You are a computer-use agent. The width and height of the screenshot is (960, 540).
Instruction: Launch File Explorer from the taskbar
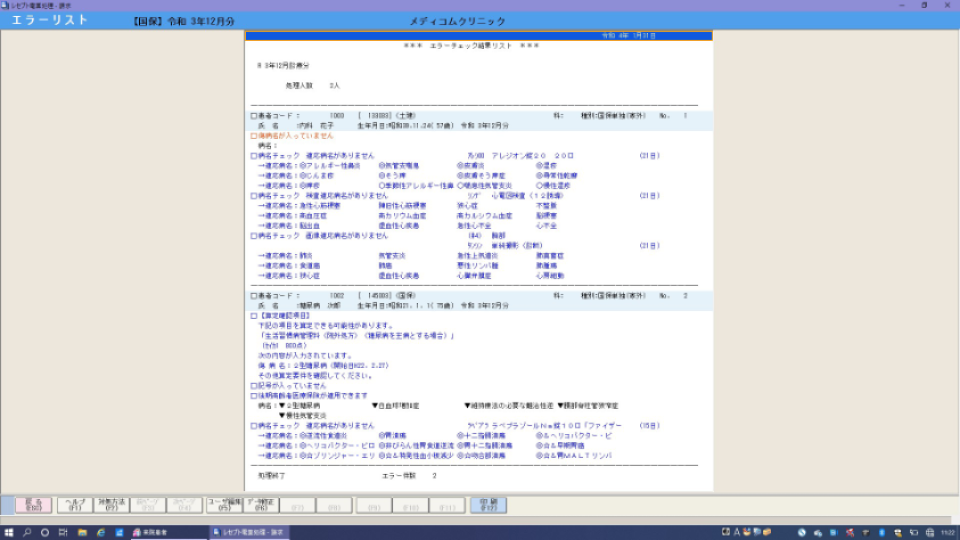[81, 532]
